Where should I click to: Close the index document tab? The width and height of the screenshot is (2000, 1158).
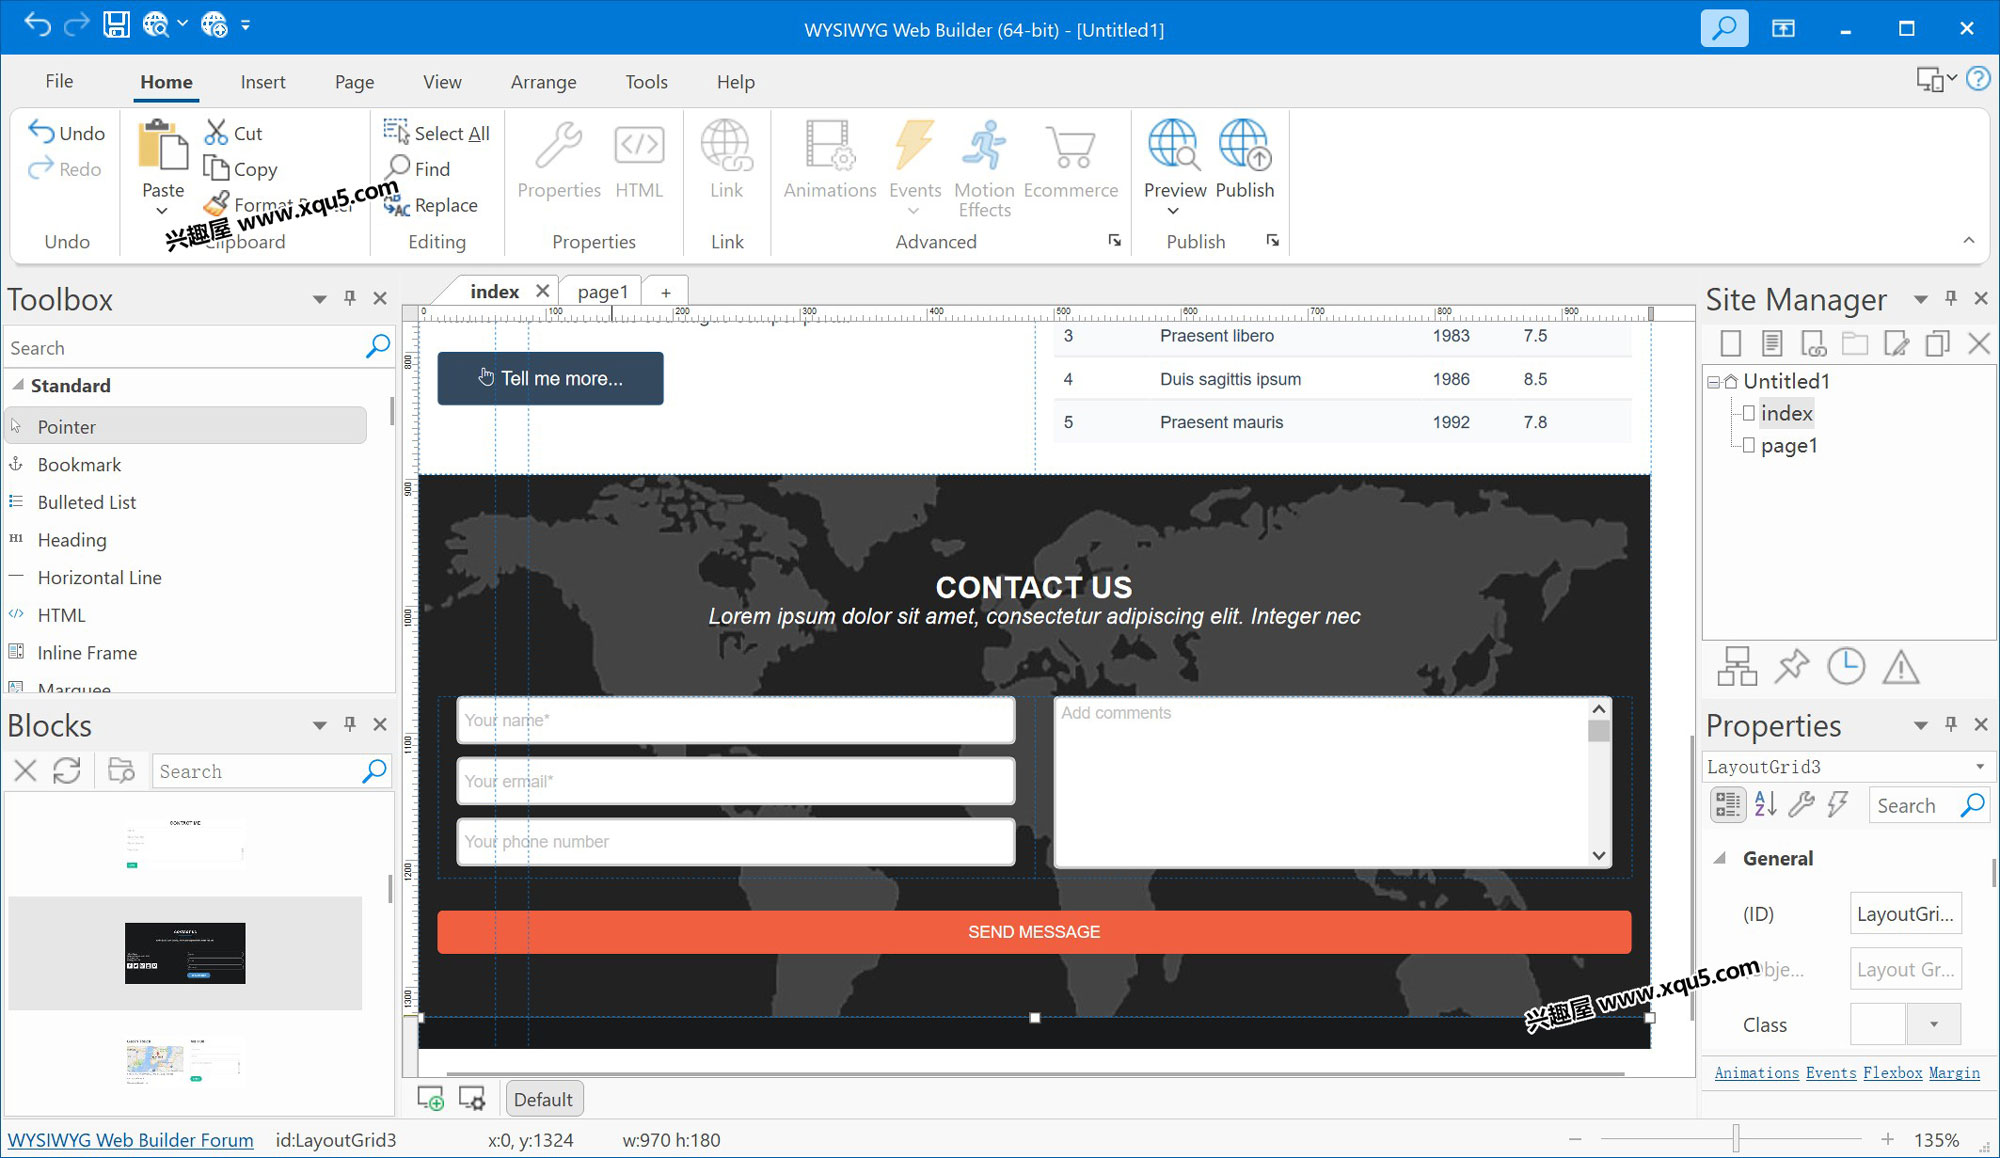(542, 291)
